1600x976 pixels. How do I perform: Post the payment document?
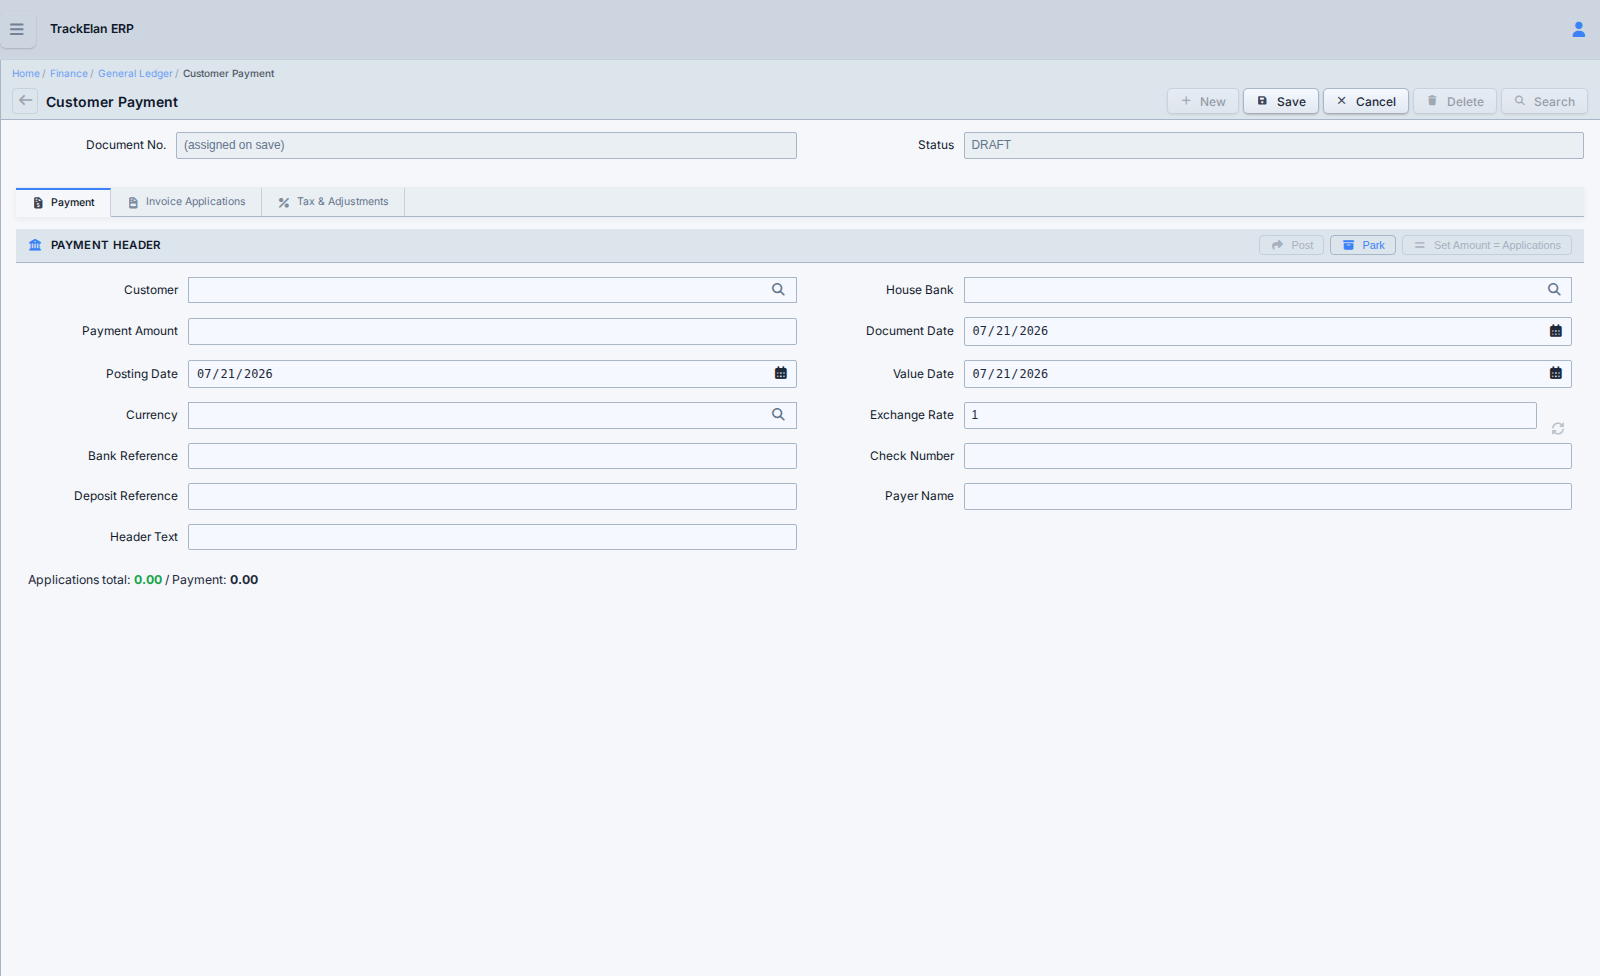1292,245
